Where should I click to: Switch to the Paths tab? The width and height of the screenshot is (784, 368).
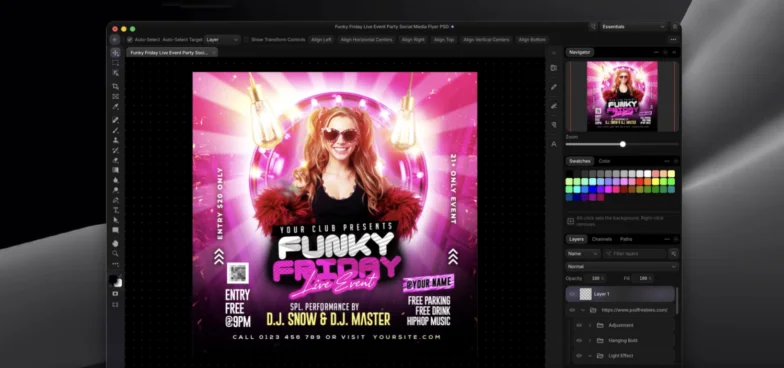point(626,240)
